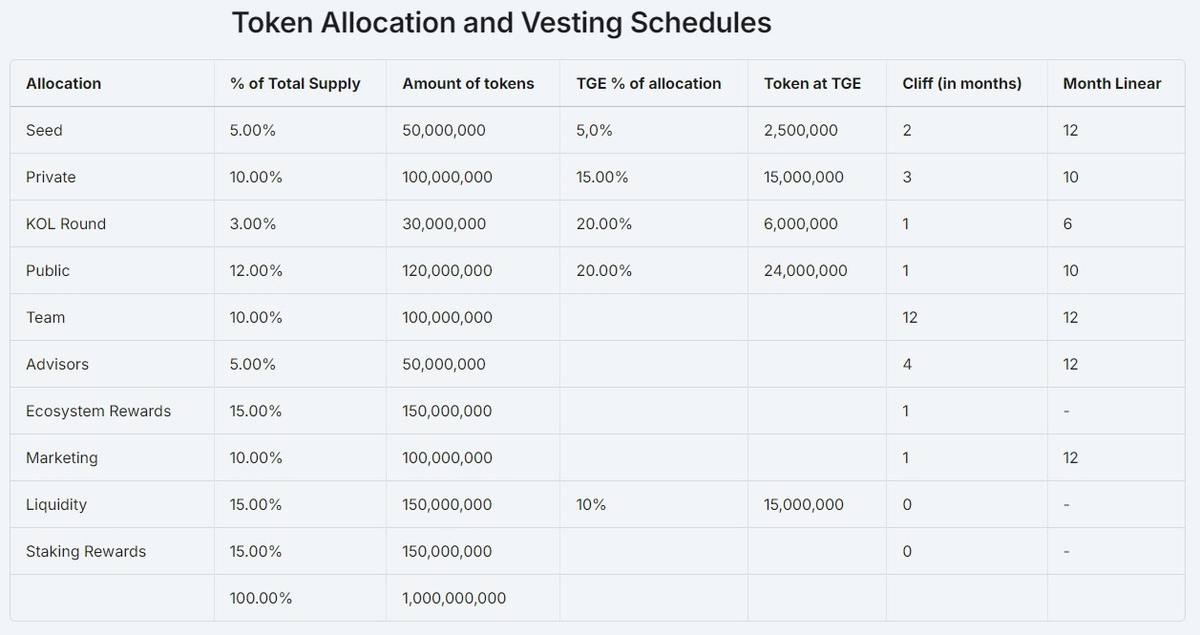Image resolution: width=1200 pixels, height=635 pixels.
Task: Select the 24,000,000 Token at TGE cell
Action: click(x=805, y=271)
